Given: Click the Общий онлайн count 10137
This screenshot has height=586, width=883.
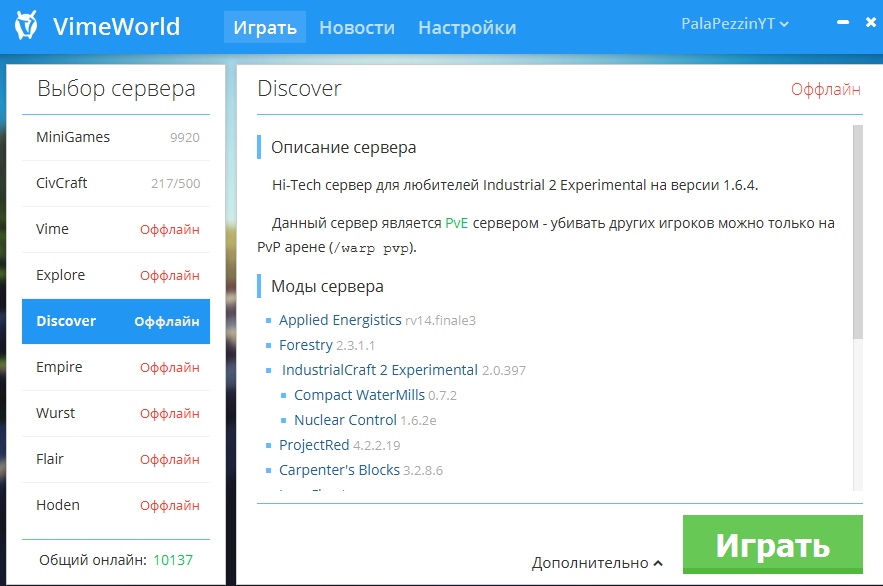Looking at the screenshot, I should (173, 560).
